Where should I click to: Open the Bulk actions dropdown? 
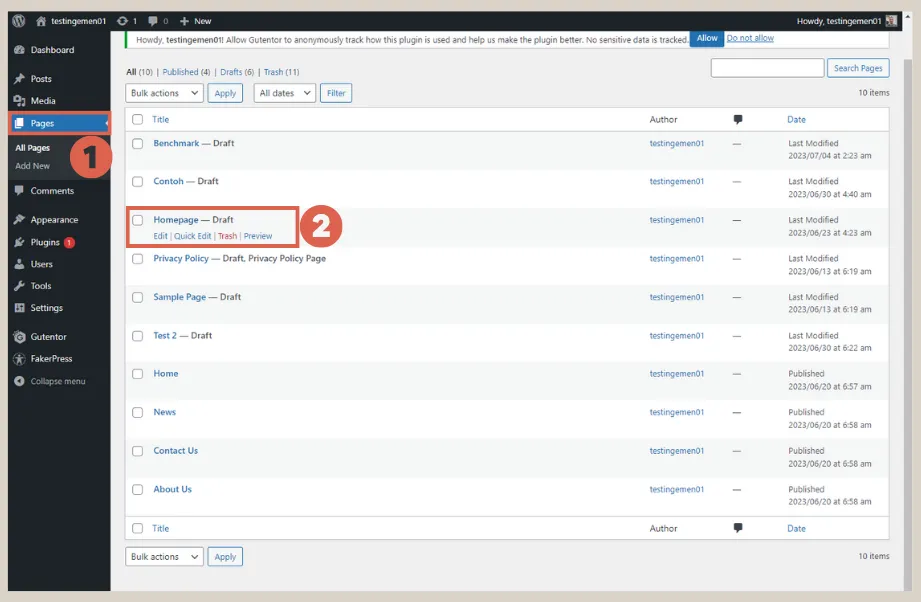pos(163,92)
